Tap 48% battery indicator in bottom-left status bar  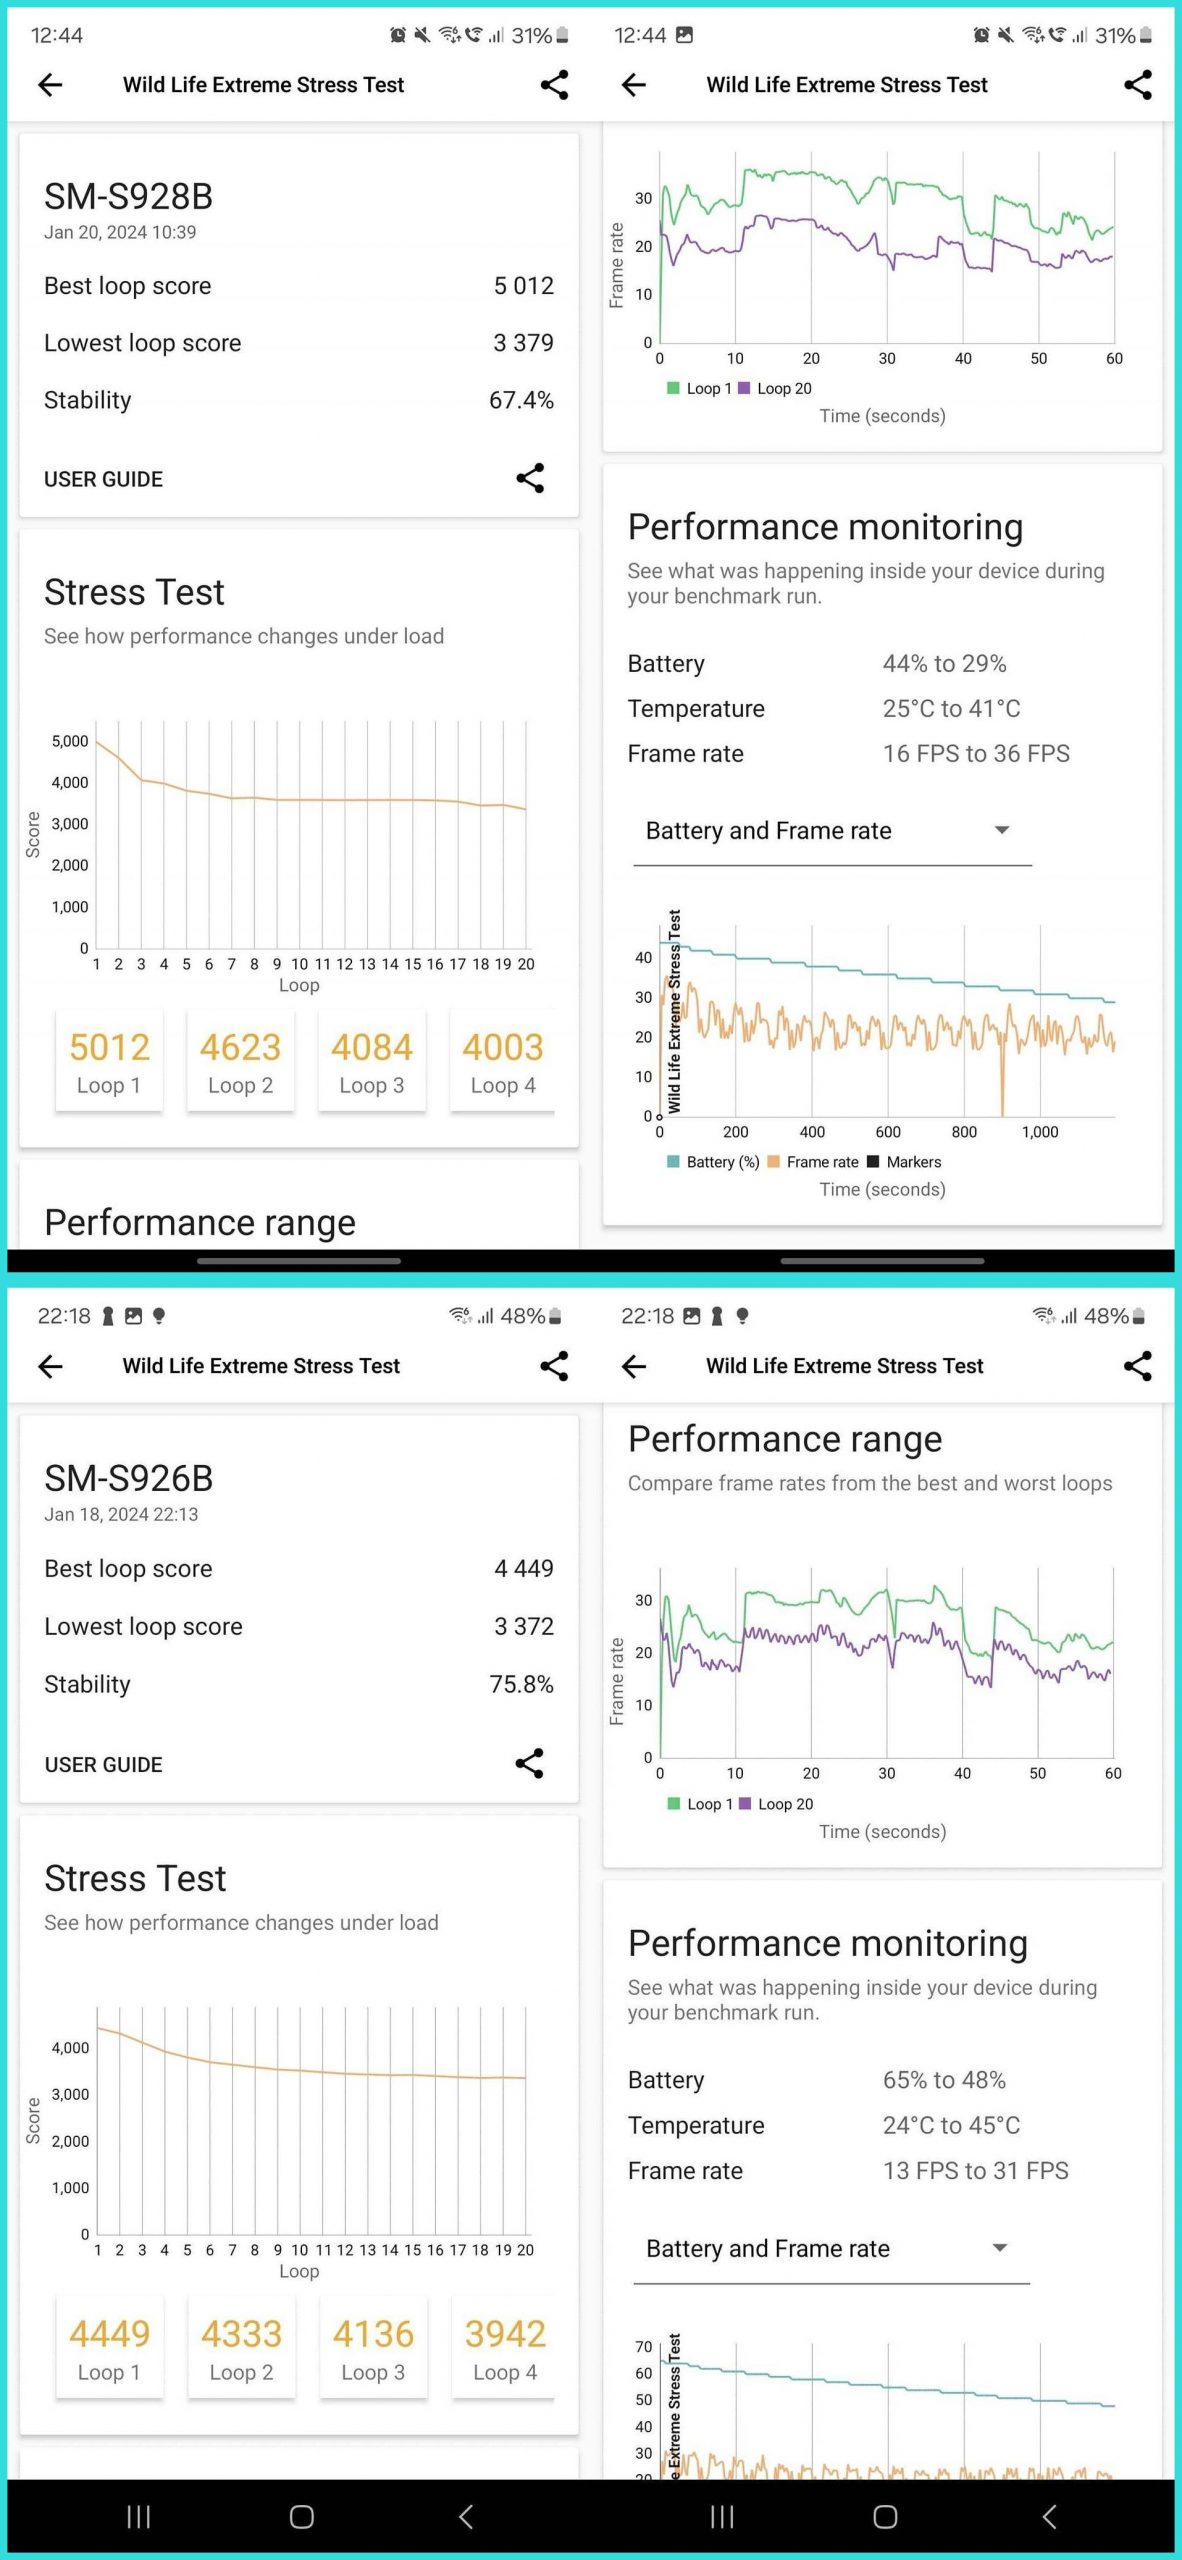531,1316
